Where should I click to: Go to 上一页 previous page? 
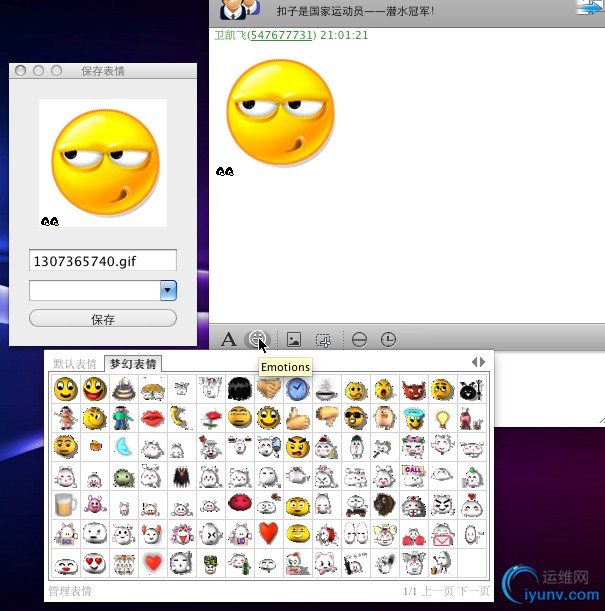(x=438, y=591)
